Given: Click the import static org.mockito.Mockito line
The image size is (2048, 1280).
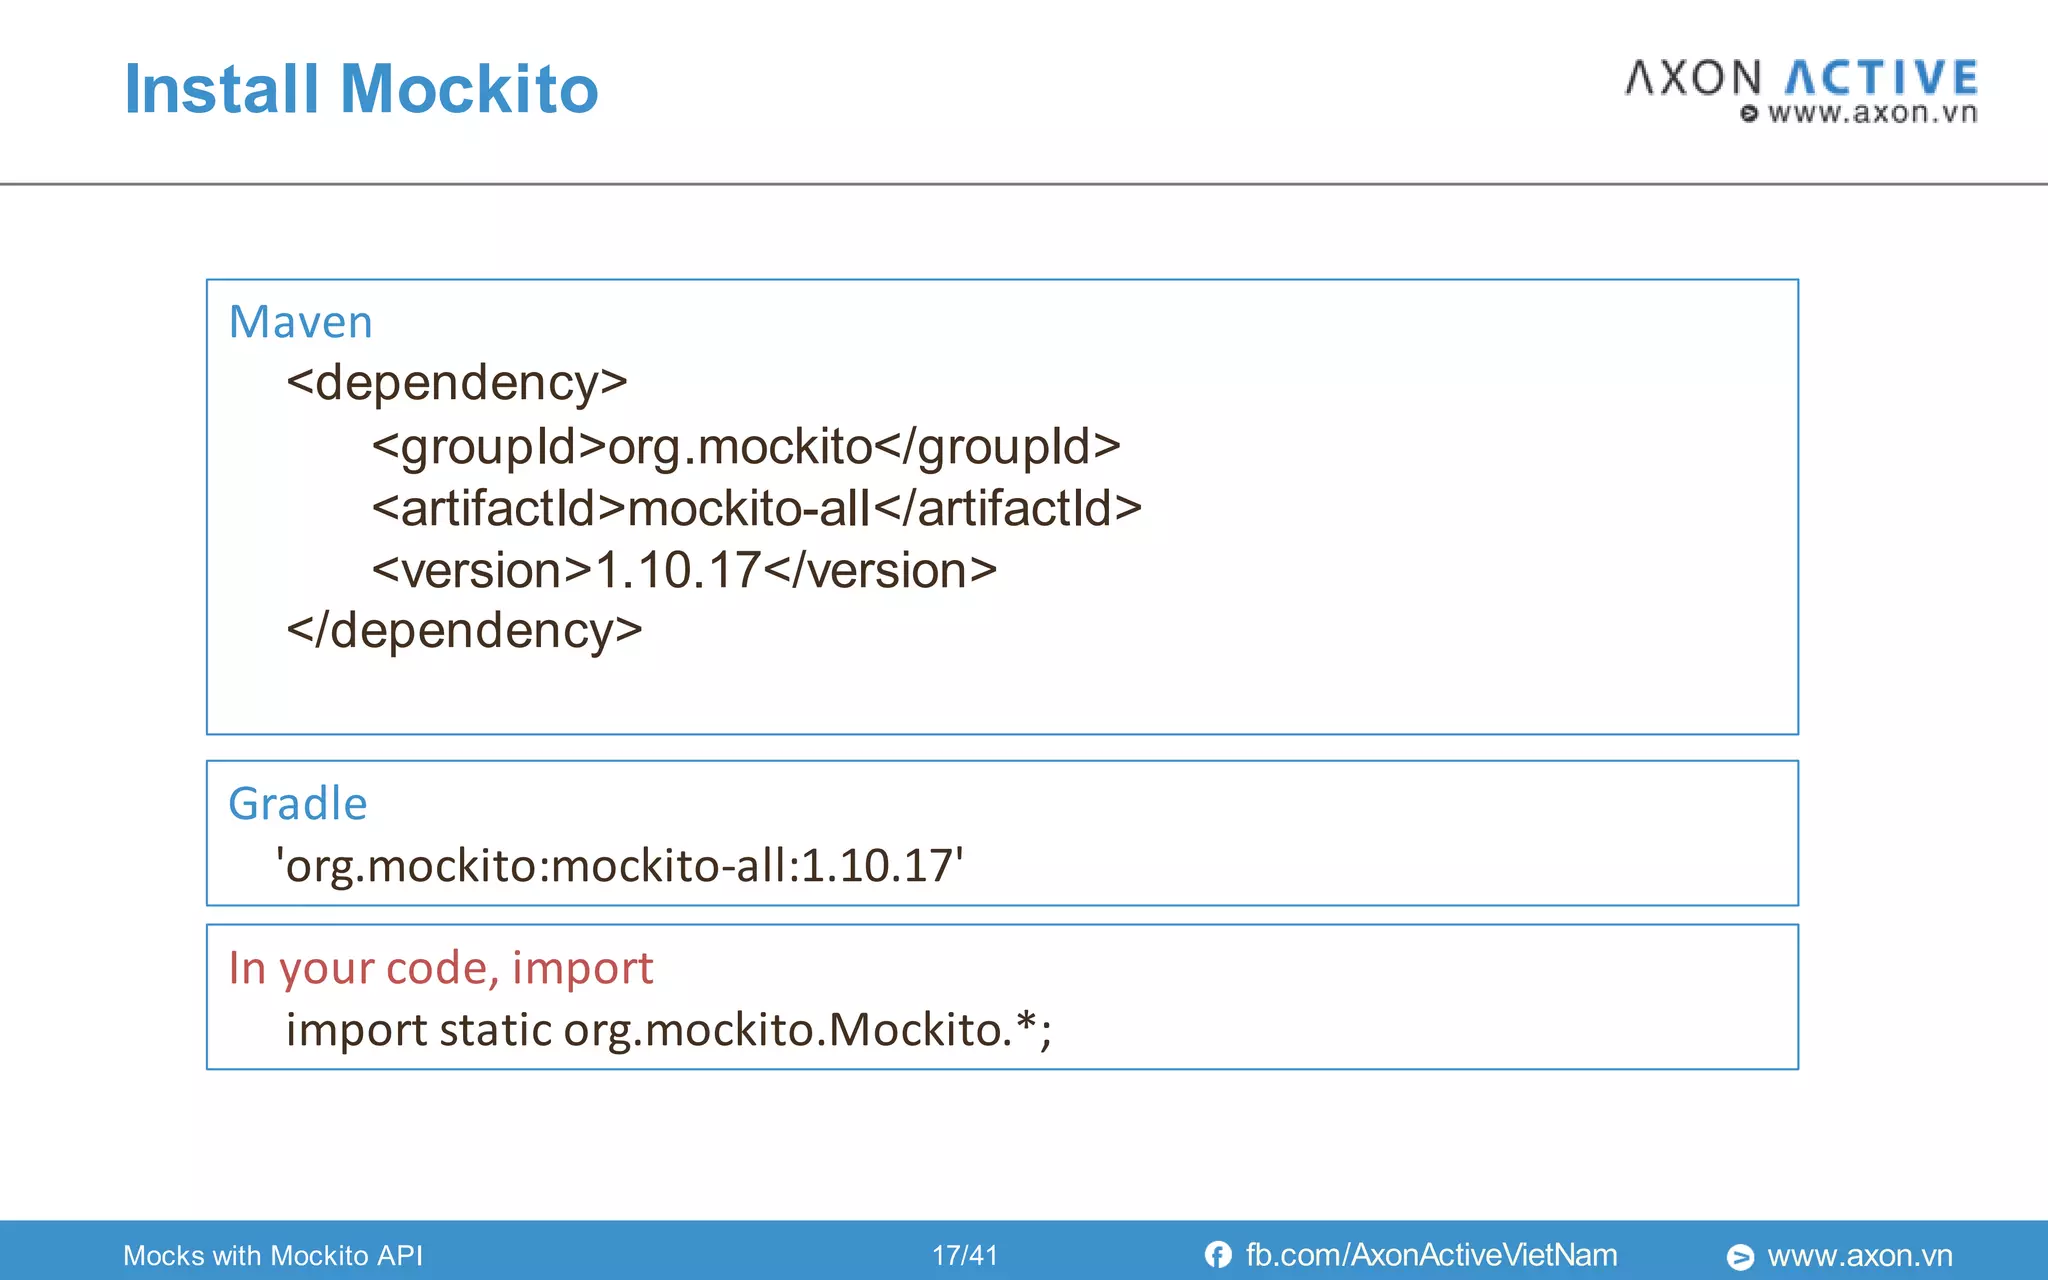Looking at the screenshot, I should 668,1030.
